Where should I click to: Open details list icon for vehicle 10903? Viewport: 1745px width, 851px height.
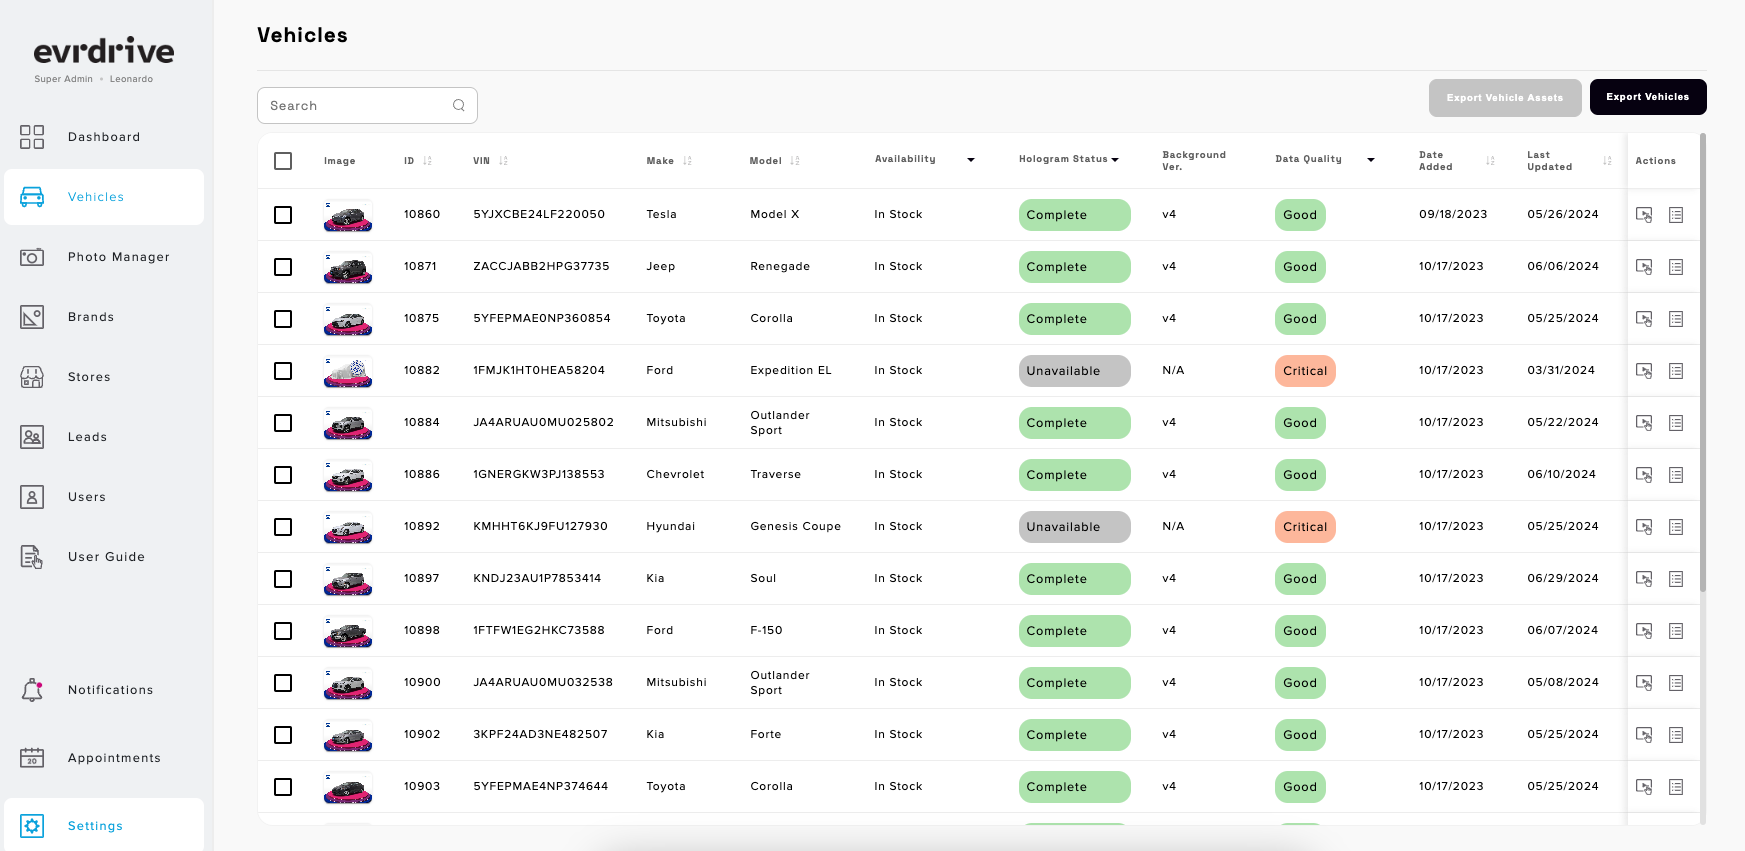pos(1676,787)
